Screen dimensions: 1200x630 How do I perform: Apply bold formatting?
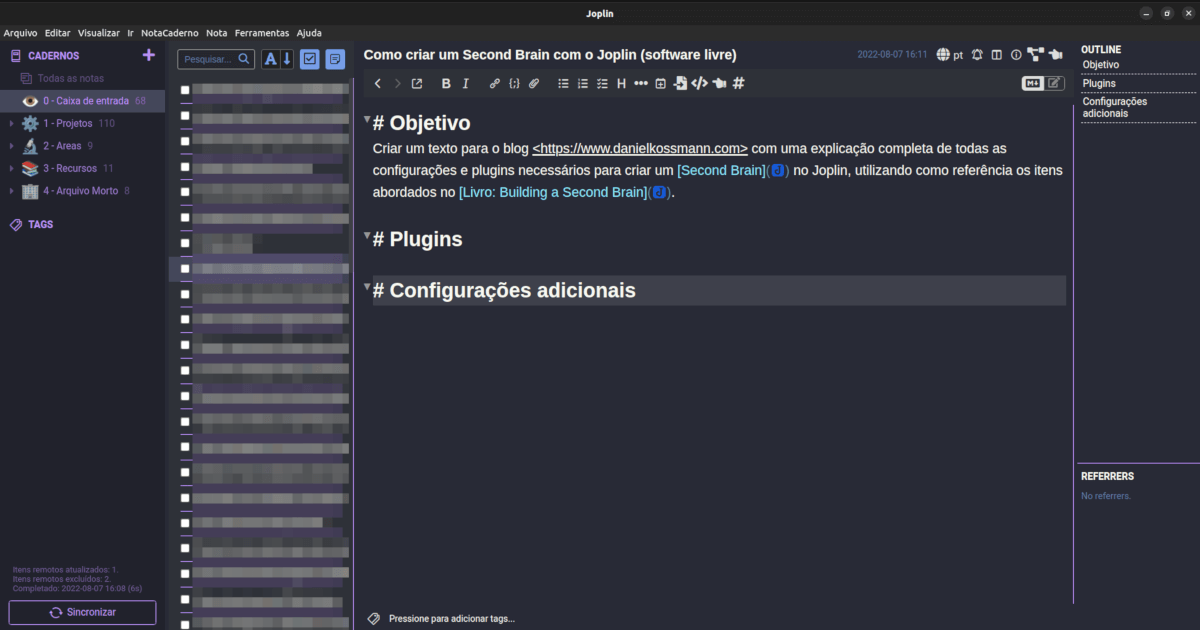(446, 84)
